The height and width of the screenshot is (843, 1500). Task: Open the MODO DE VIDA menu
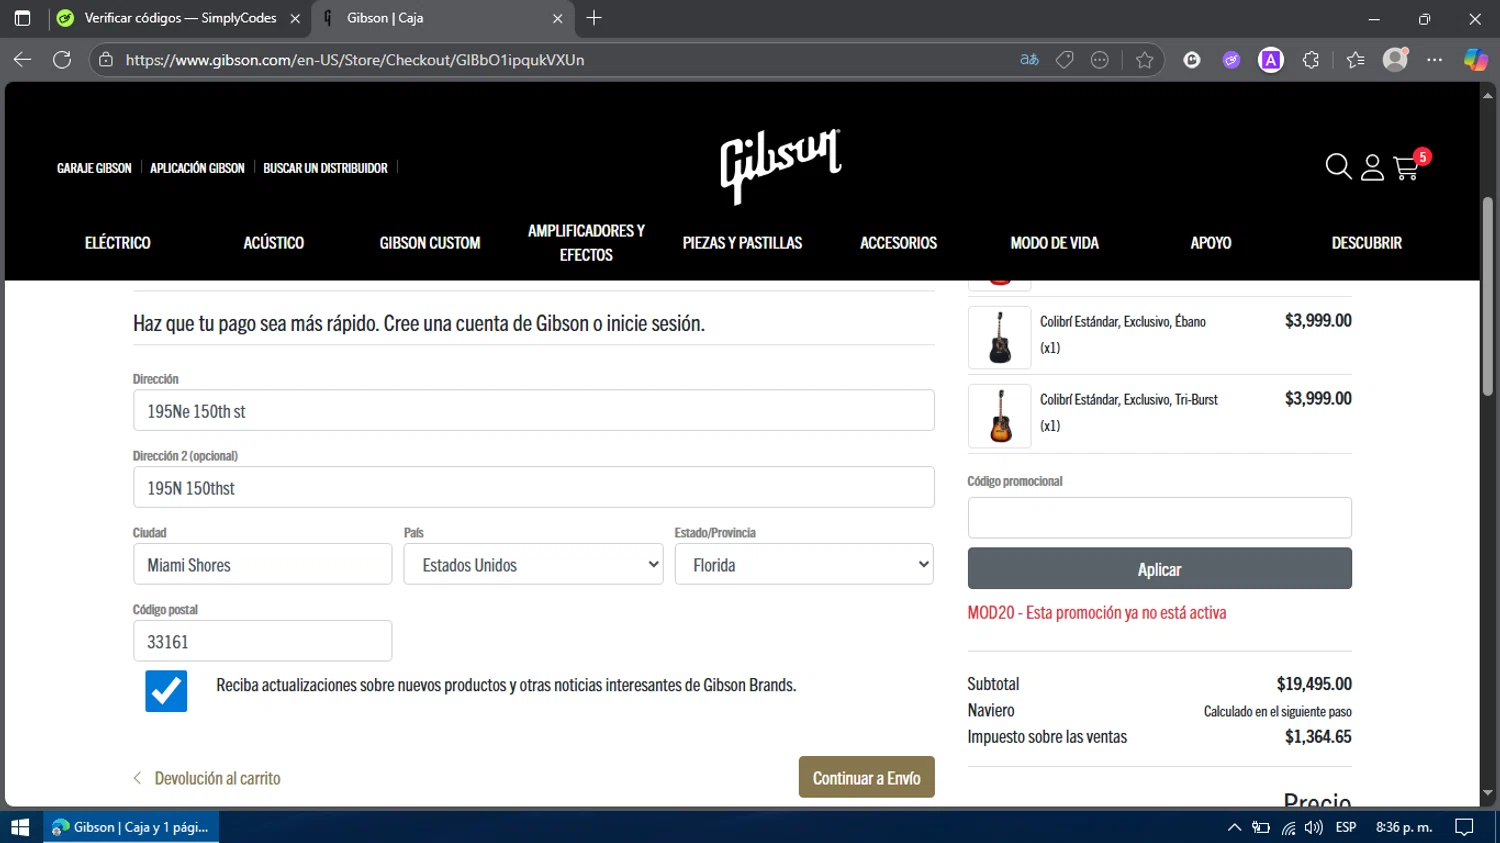pos(1054,243)
